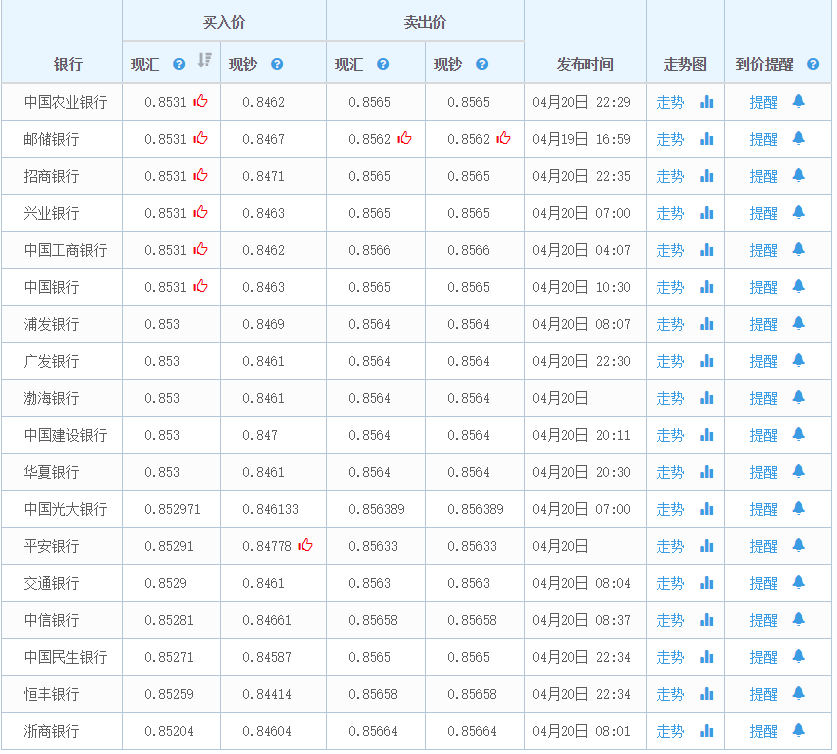The image size is (837, 754).
Task: Click help icon beside 卖出价 现汇 header
Action: click(x=383, y=64)
